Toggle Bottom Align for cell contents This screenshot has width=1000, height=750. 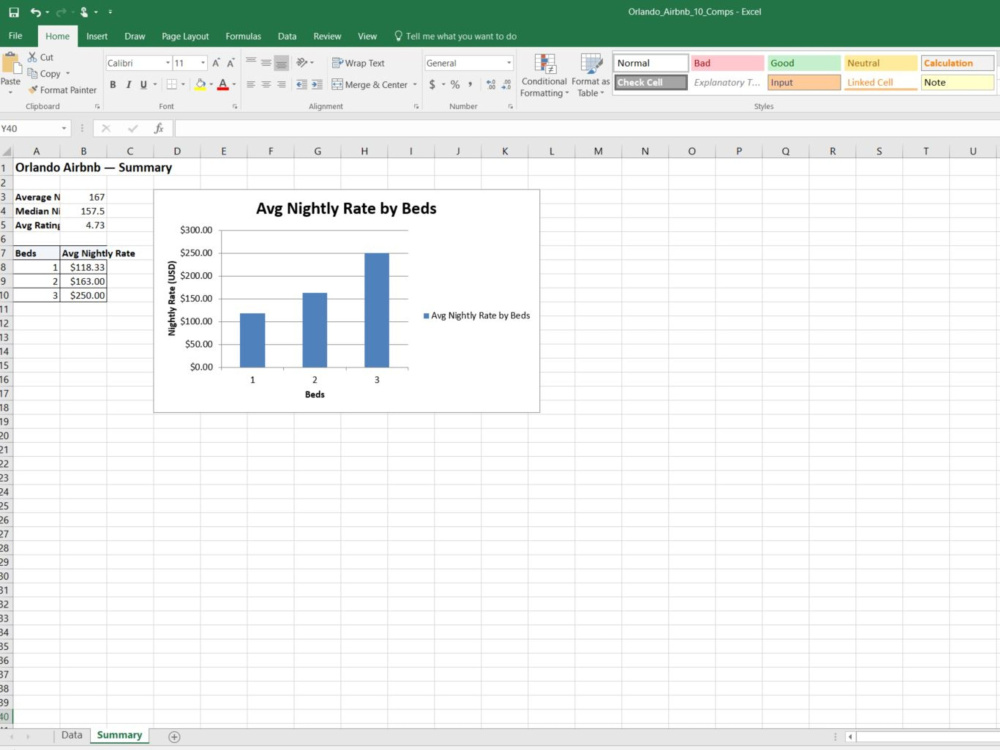[281, 62]
